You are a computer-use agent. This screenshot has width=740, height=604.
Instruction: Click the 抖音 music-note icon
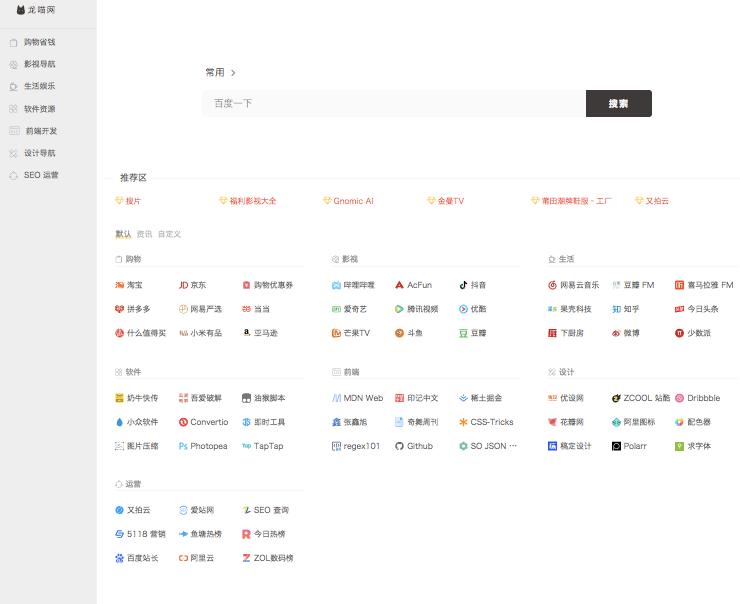[463, 285]
